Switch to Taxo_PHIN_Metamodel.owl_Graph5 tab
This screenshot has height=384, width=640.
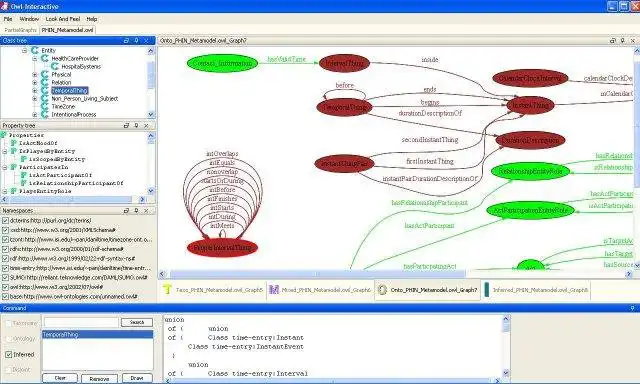pos(213,290)
